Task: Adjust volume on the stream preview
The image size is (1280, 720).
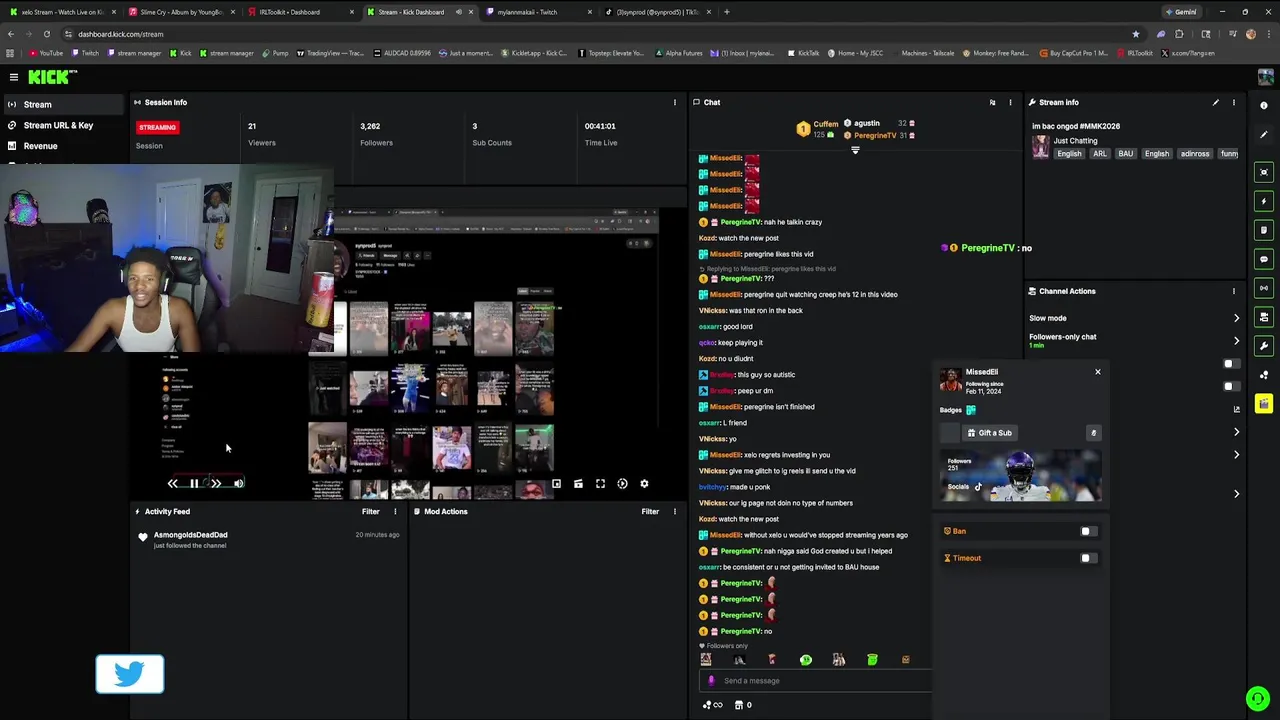Action: 238,484
